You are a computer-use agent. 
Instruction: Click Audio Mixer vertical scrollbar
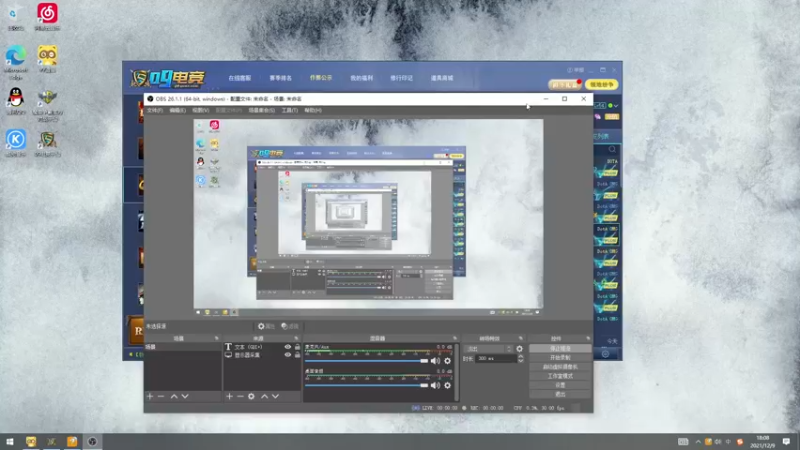457,372
